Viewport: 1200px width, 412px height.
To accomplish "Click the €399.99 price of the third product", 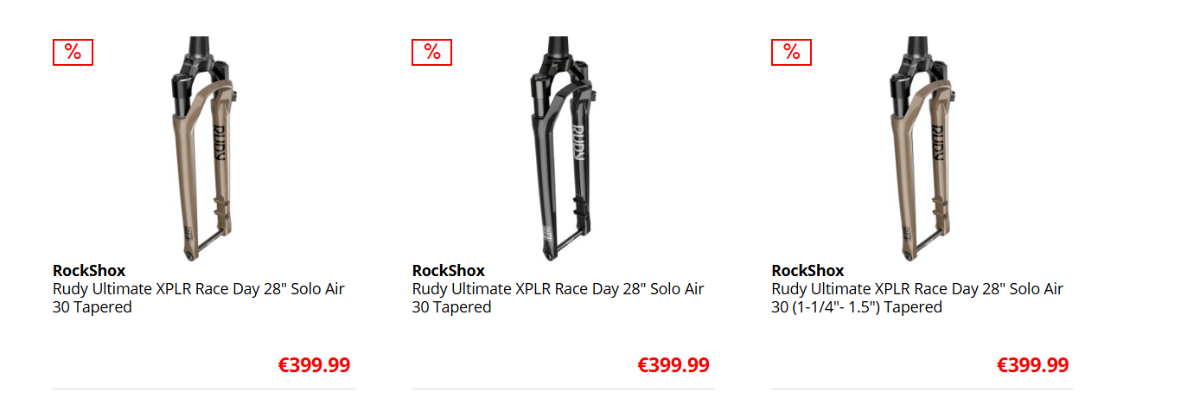I will tap(1033, 365).
